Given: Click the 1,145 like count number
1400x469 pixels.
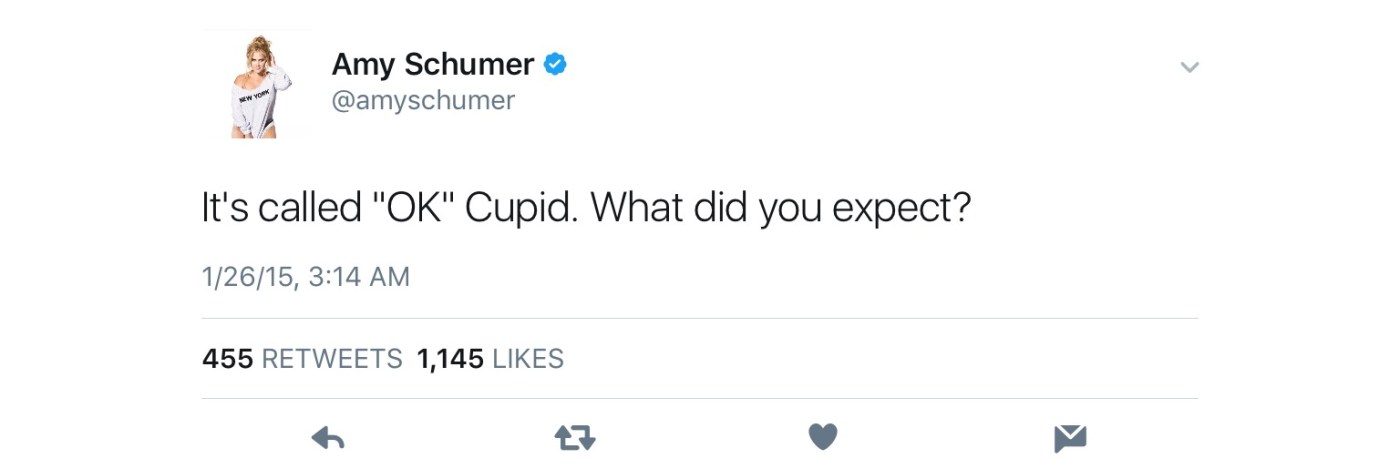Looking at the screenshot, I should tap(450, 358).
